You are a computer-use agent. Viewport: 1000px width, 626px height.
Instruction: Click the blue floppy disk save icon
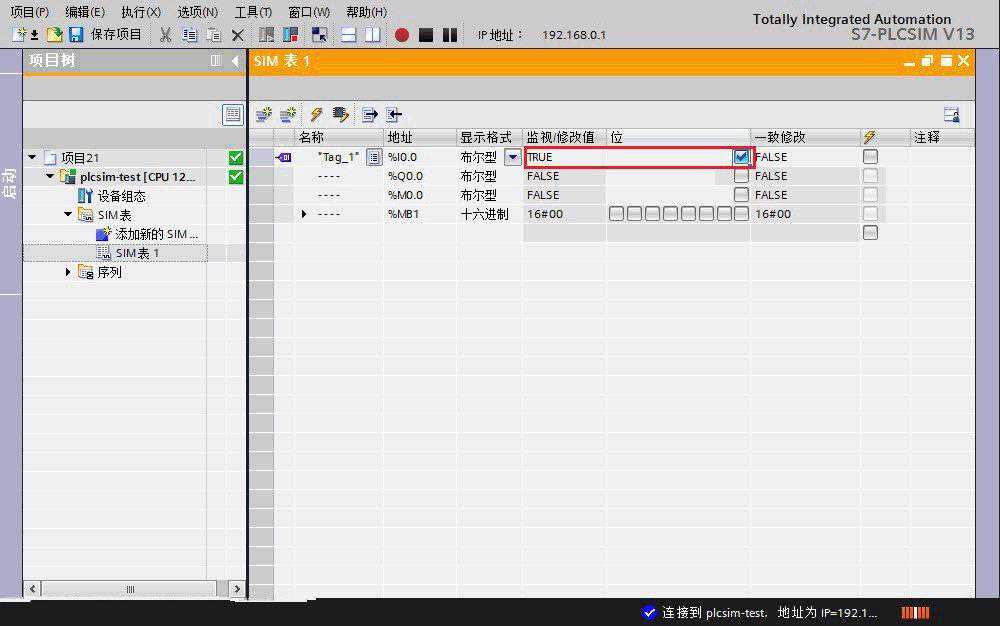pos(76,35)
